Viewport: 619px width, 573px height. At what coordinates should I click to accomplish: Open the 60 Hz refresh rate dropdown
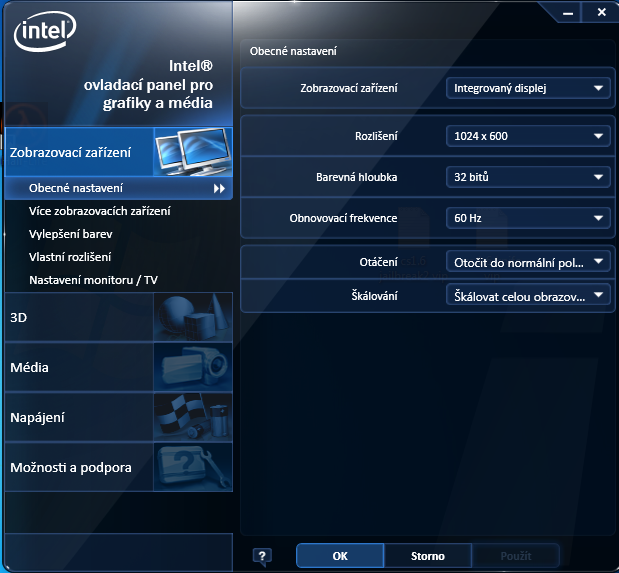528,218
